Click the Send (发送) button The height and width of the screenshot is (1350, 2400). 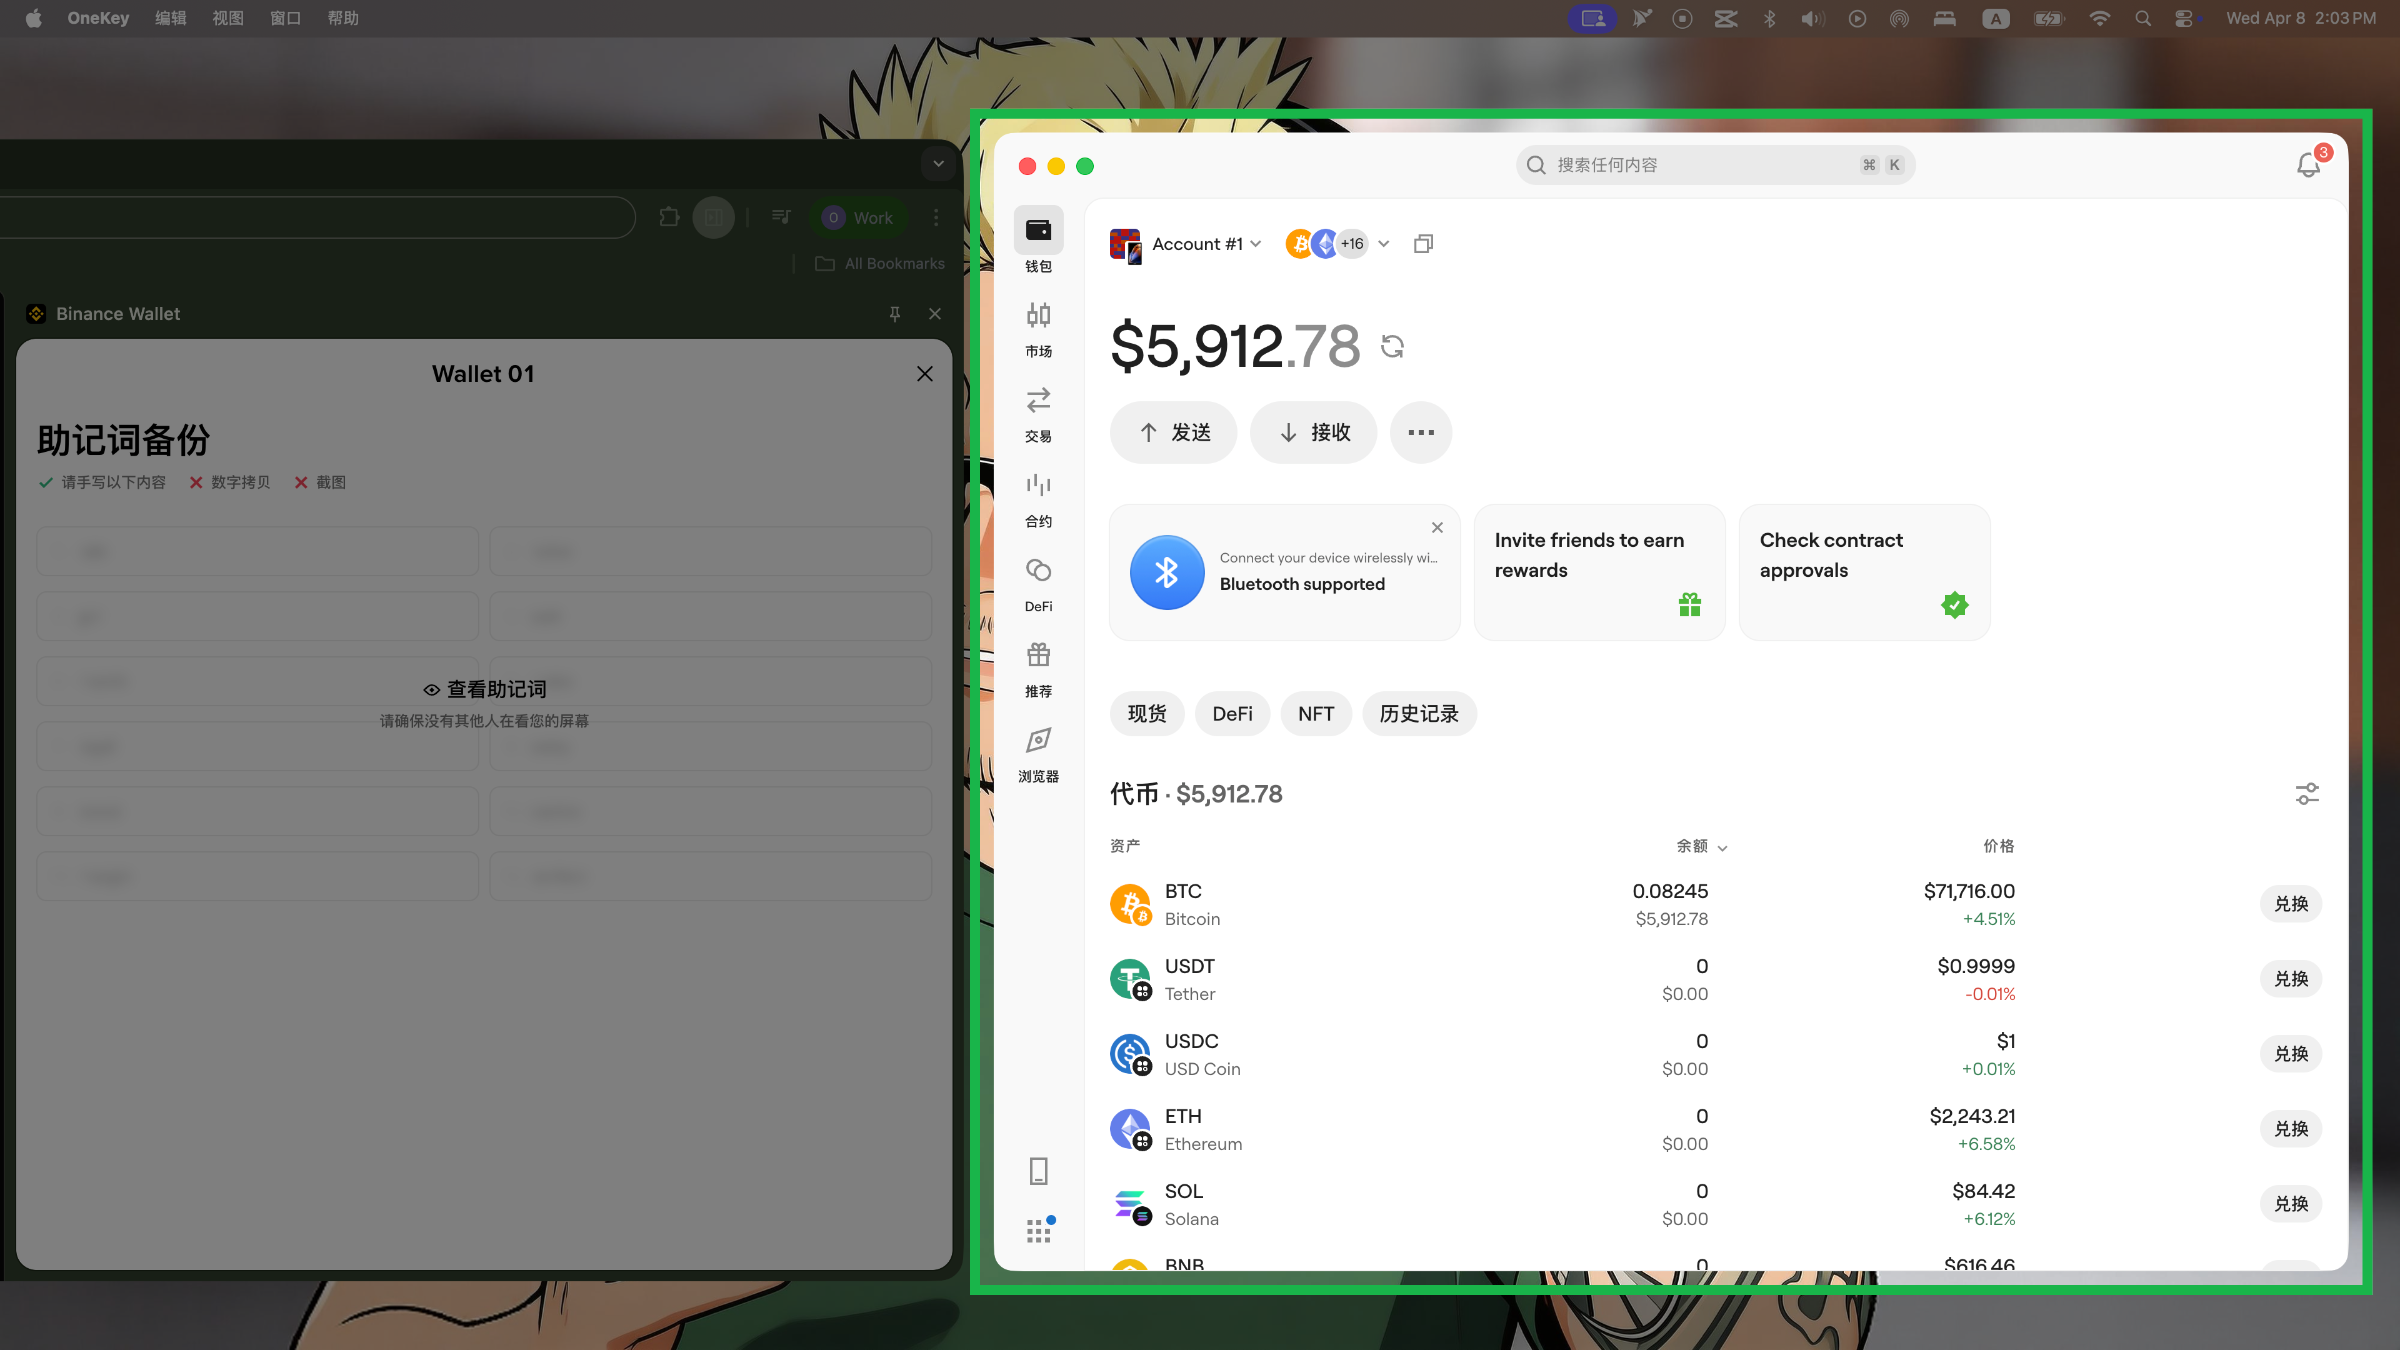click(1174, 432)
